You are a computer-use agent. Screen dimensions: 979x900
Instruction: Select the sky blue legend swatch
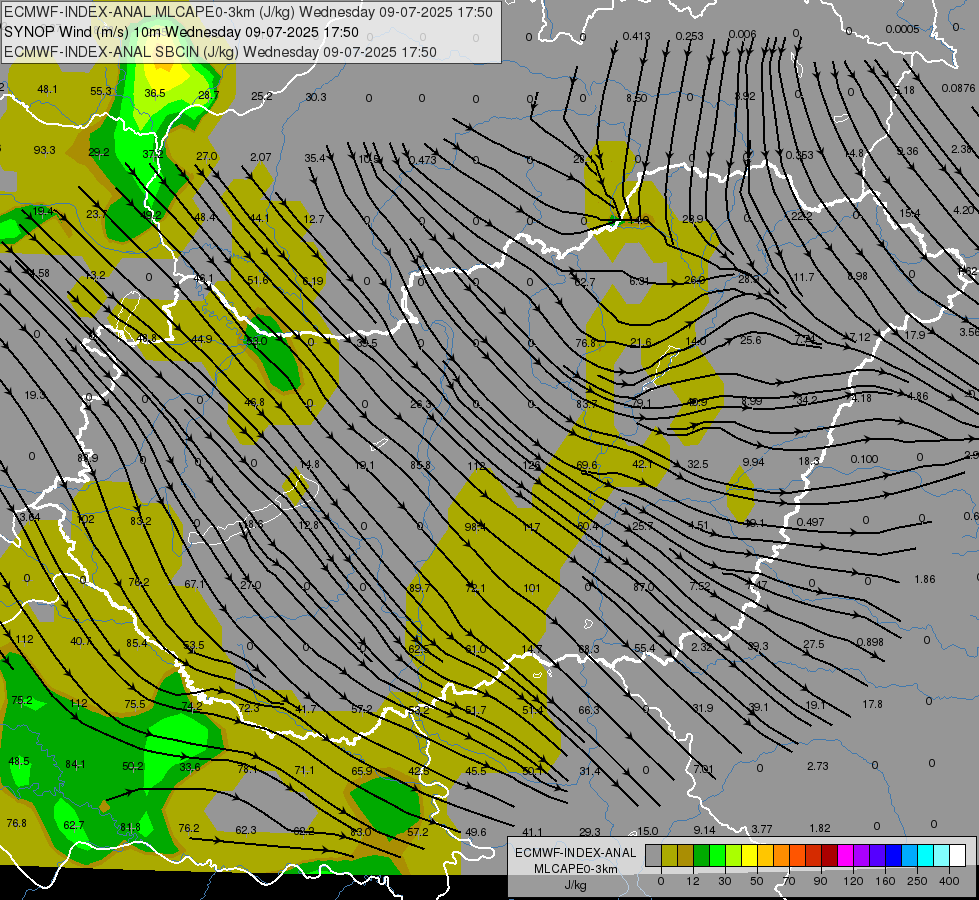point(909,855)
